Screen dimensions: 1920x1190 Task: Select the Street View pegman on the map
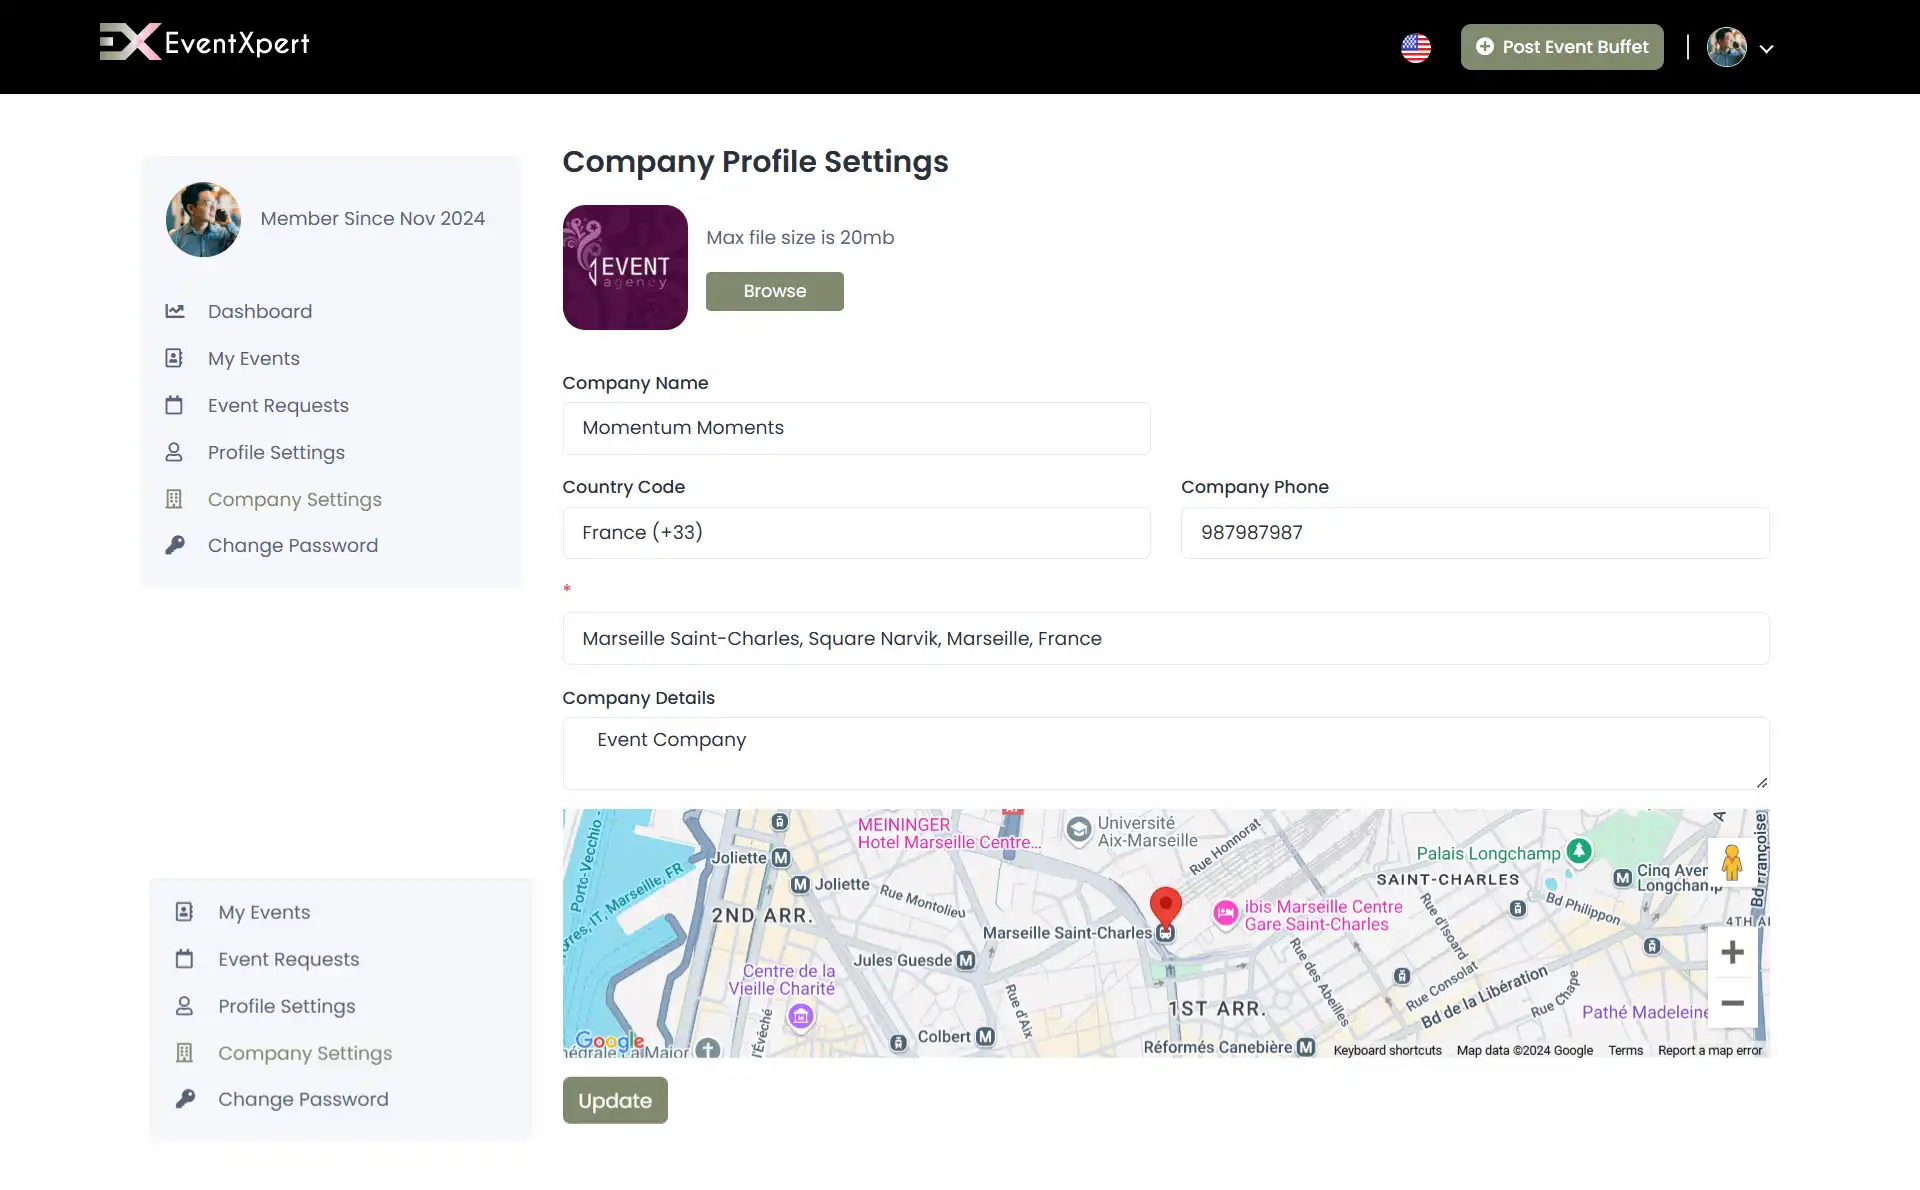pos(1733,862)
